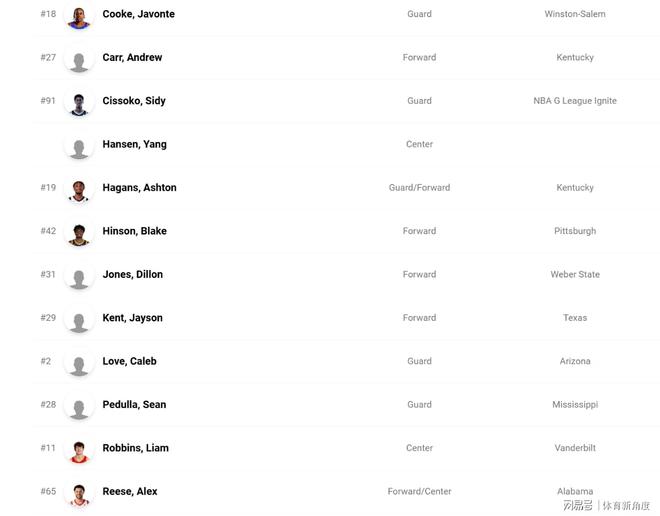Click the Hinson, Blake name link
This screenshot has height=516, width=660.
[x=134, y=231]
